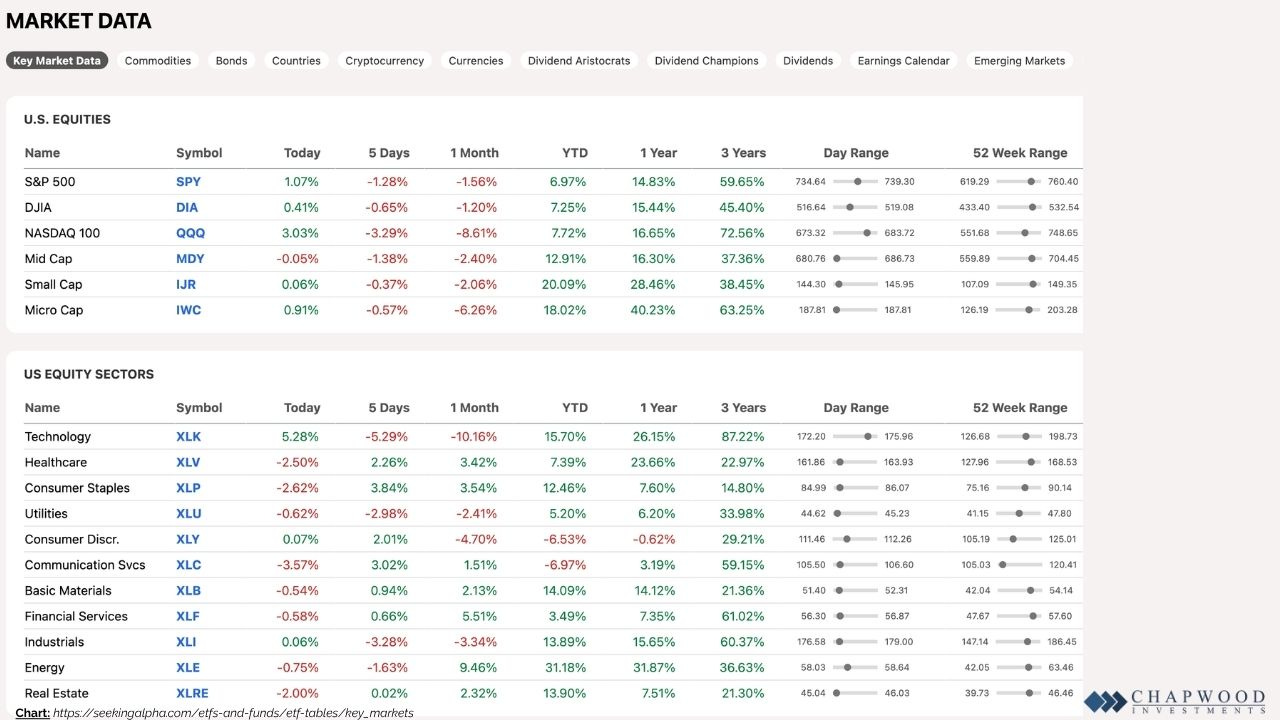Go to the Dividend Aristocrats tab
The width and height of the screenshot is (1280, 720).
pos(579,61)
